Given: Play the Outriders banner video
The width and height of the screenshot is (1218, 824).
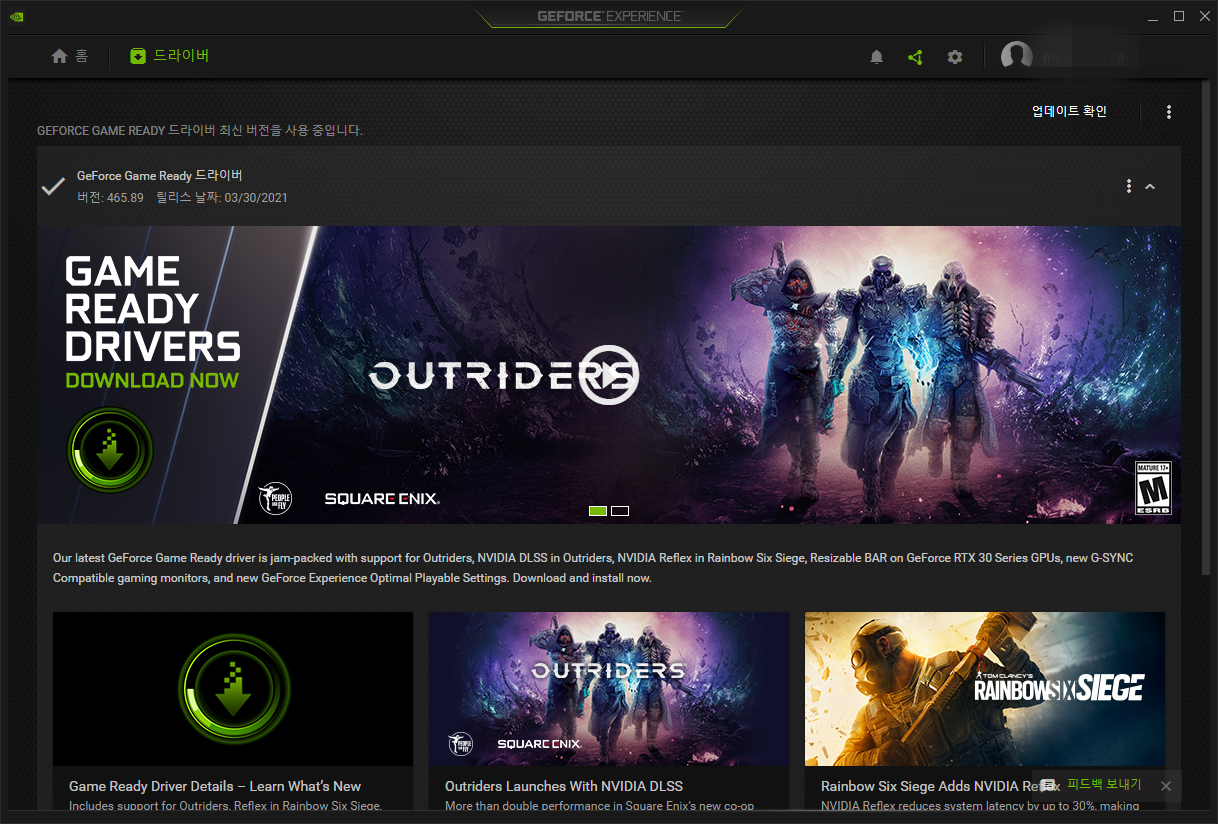Looking at the screenshot, I should click(608, 375).
